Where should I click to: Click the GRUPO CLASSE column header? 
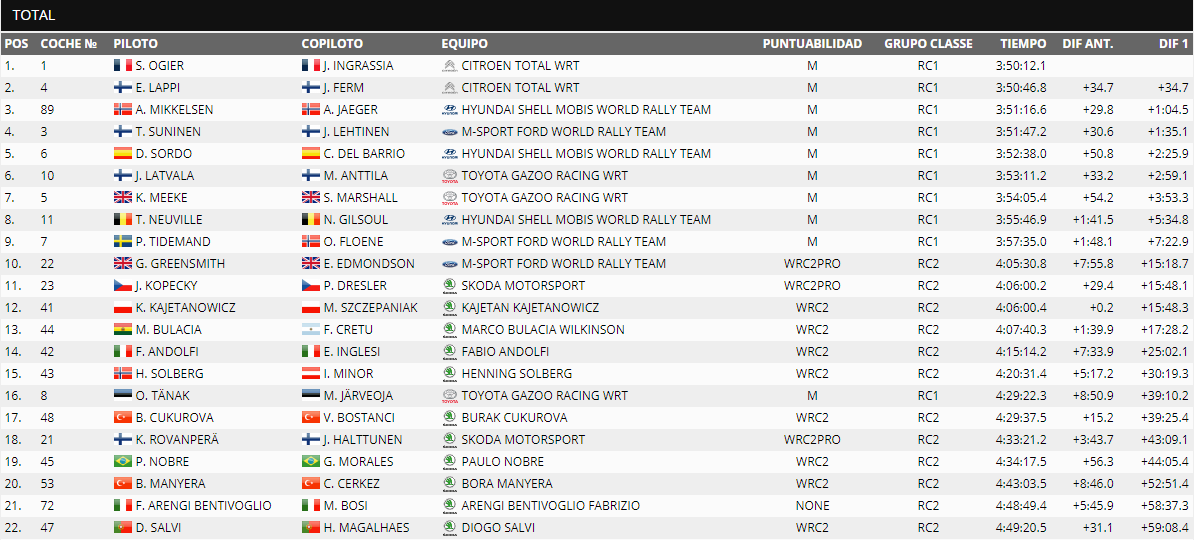pos(928,44)
